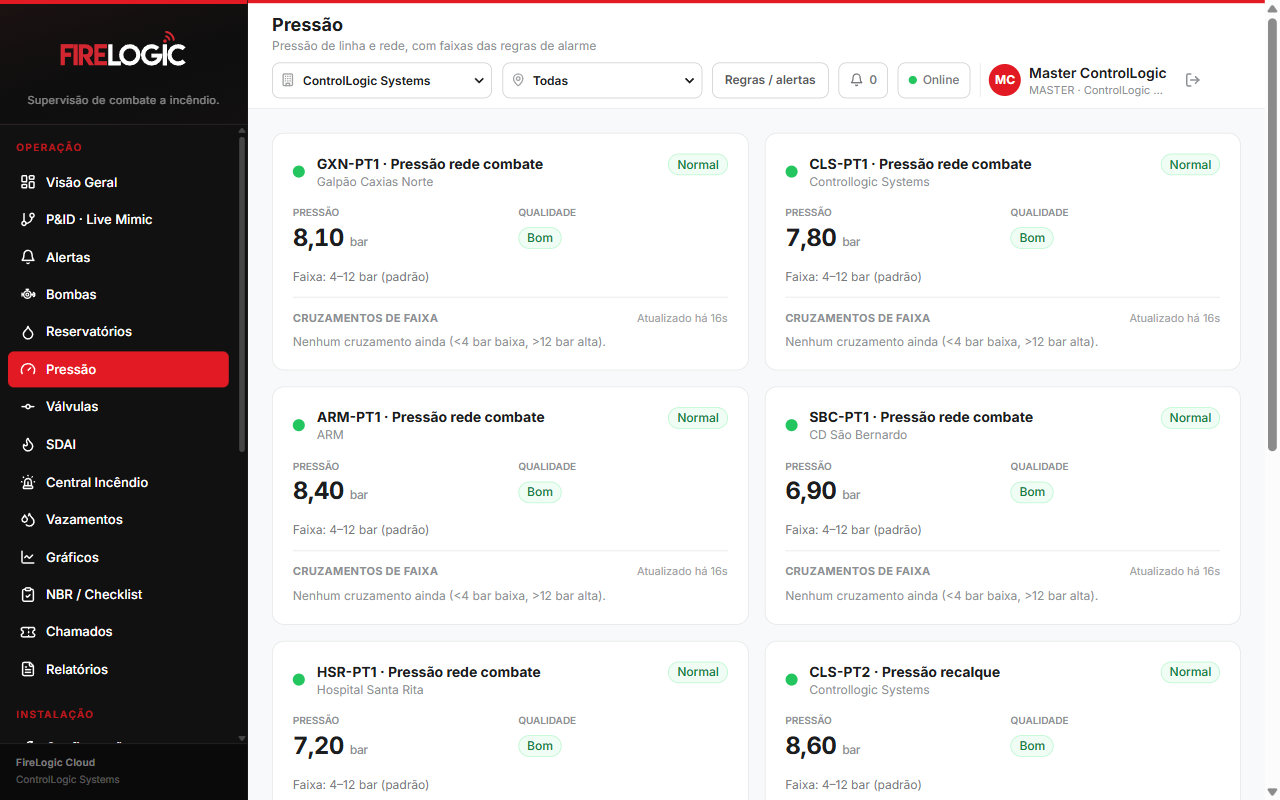The height and width of the screenshot is (800, 1280).
Task: Click the sidebar vertical scrollbar
Action: pyautogui.click(x=241, y=295)
